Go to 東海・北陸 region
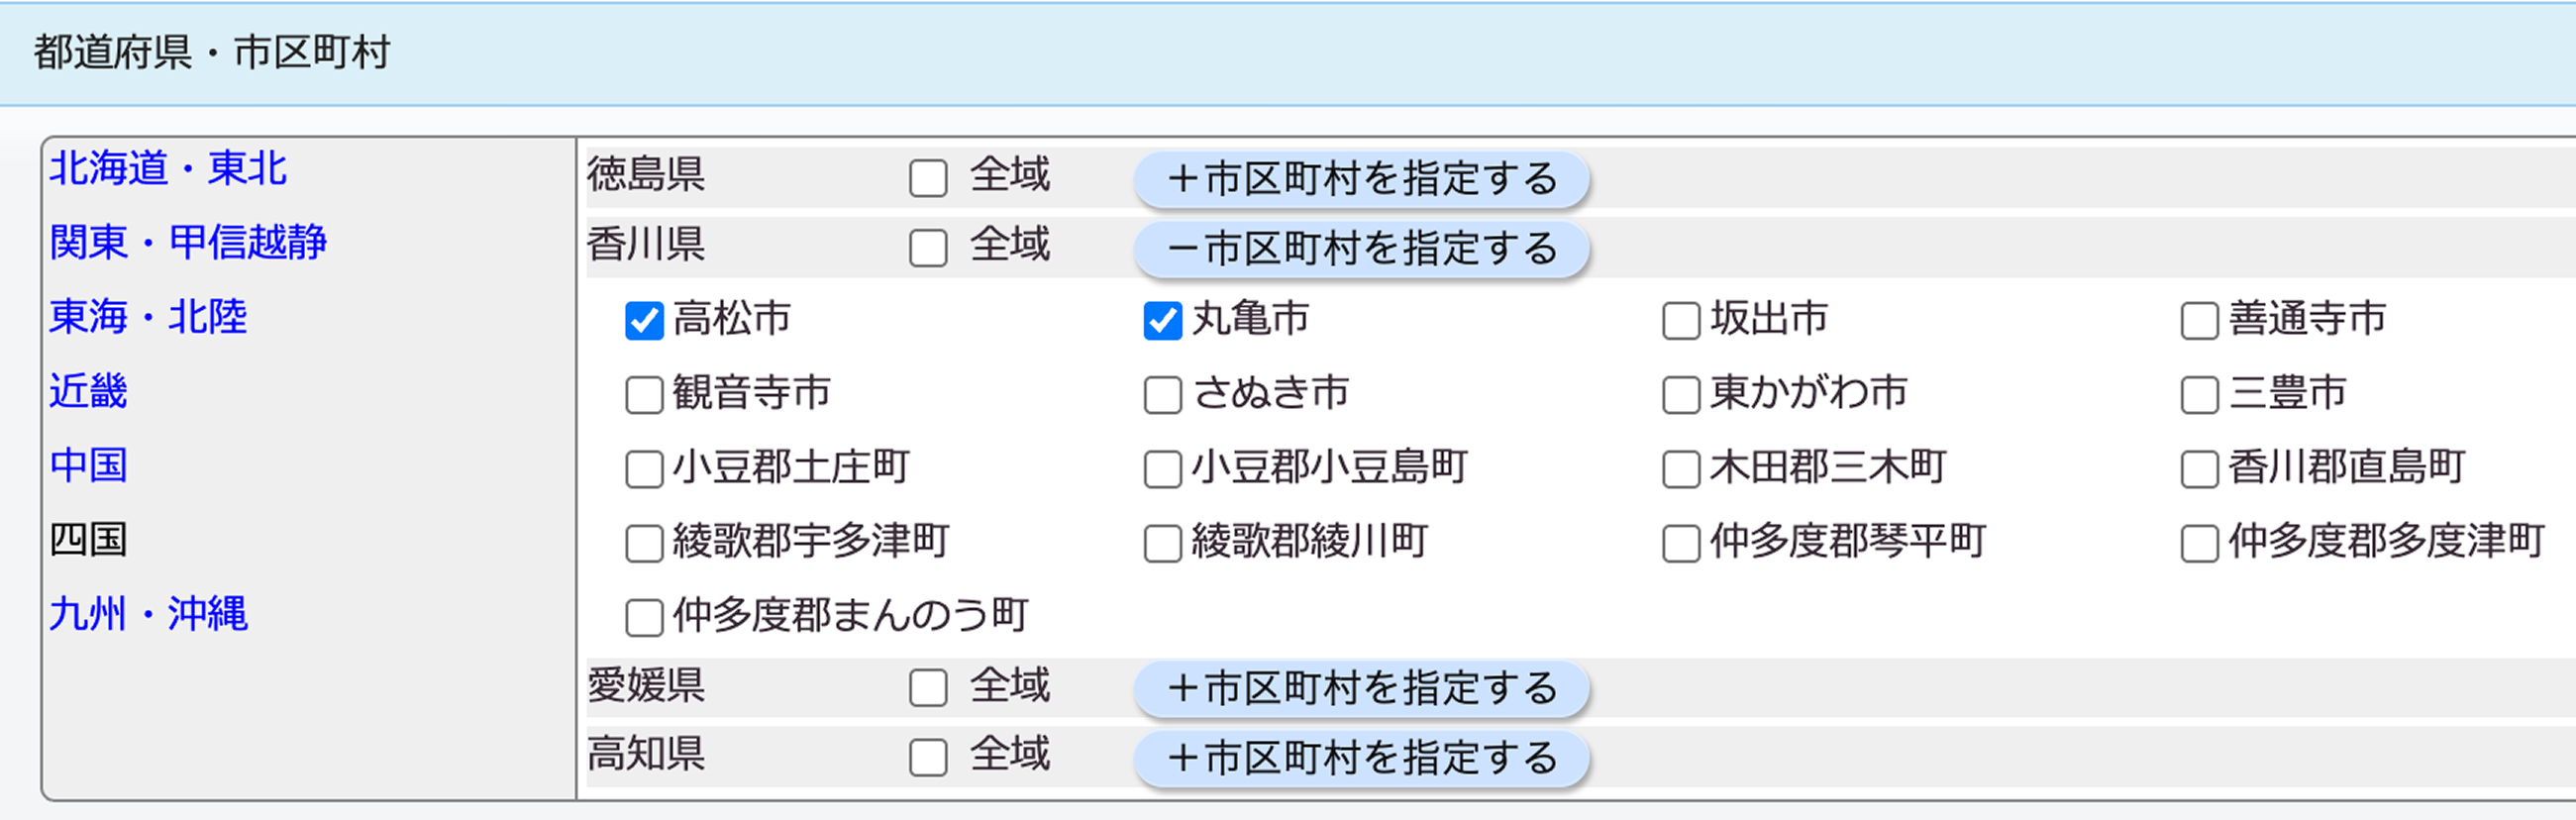This screenshot has height=820, width=2576. coord(148,316)
